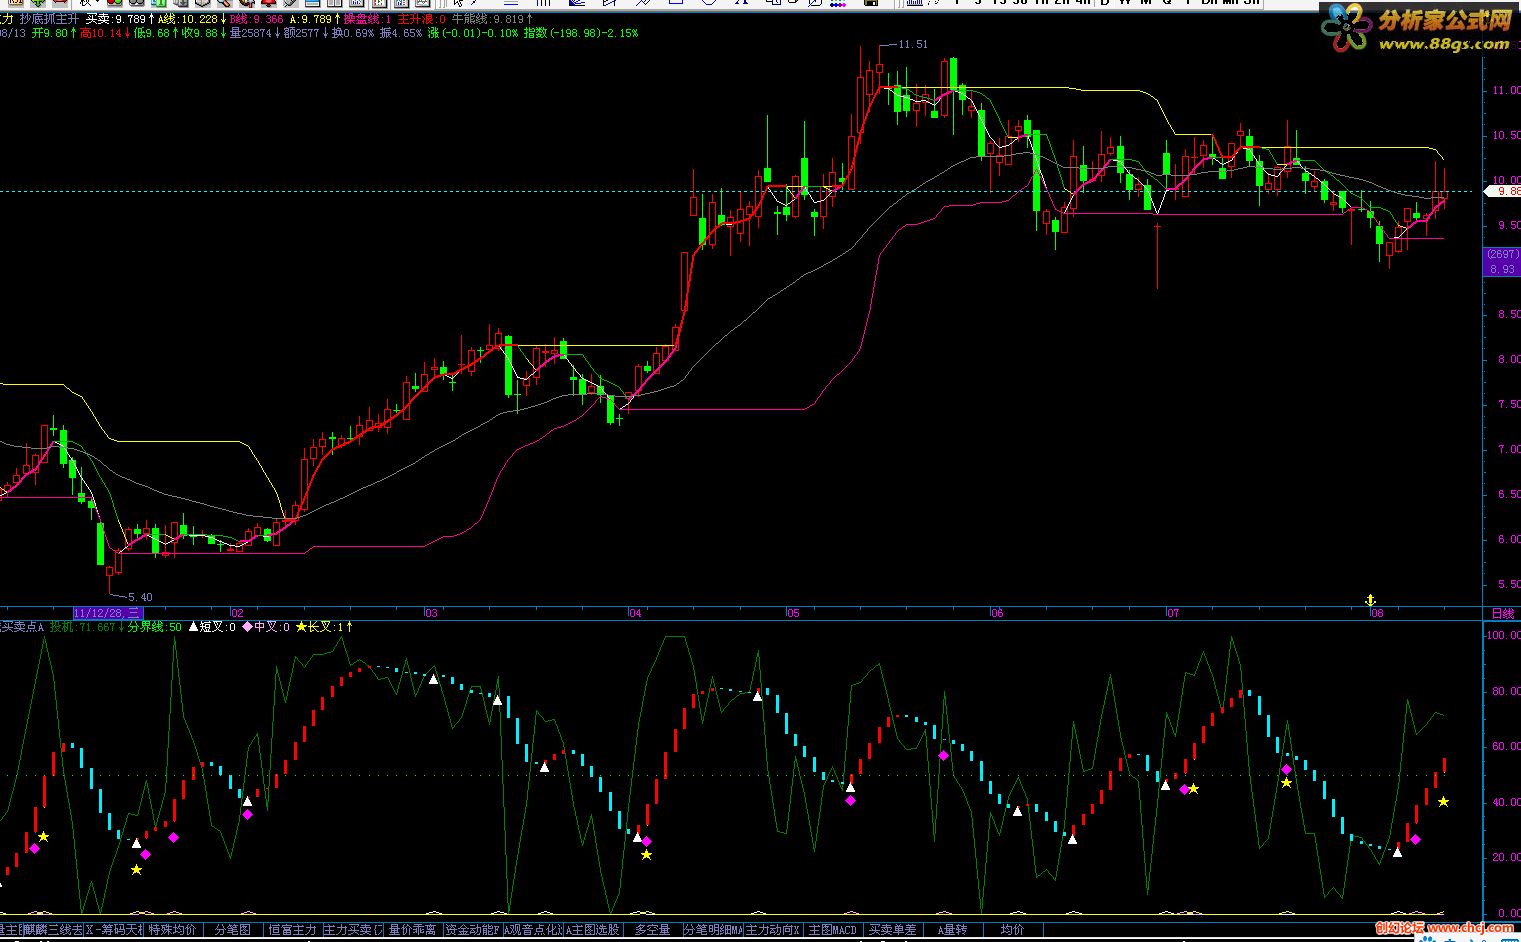The width and height of the screenshot is (1521, 942).
Task: Select the 买卖单差 tab
Action: [892, 930]
